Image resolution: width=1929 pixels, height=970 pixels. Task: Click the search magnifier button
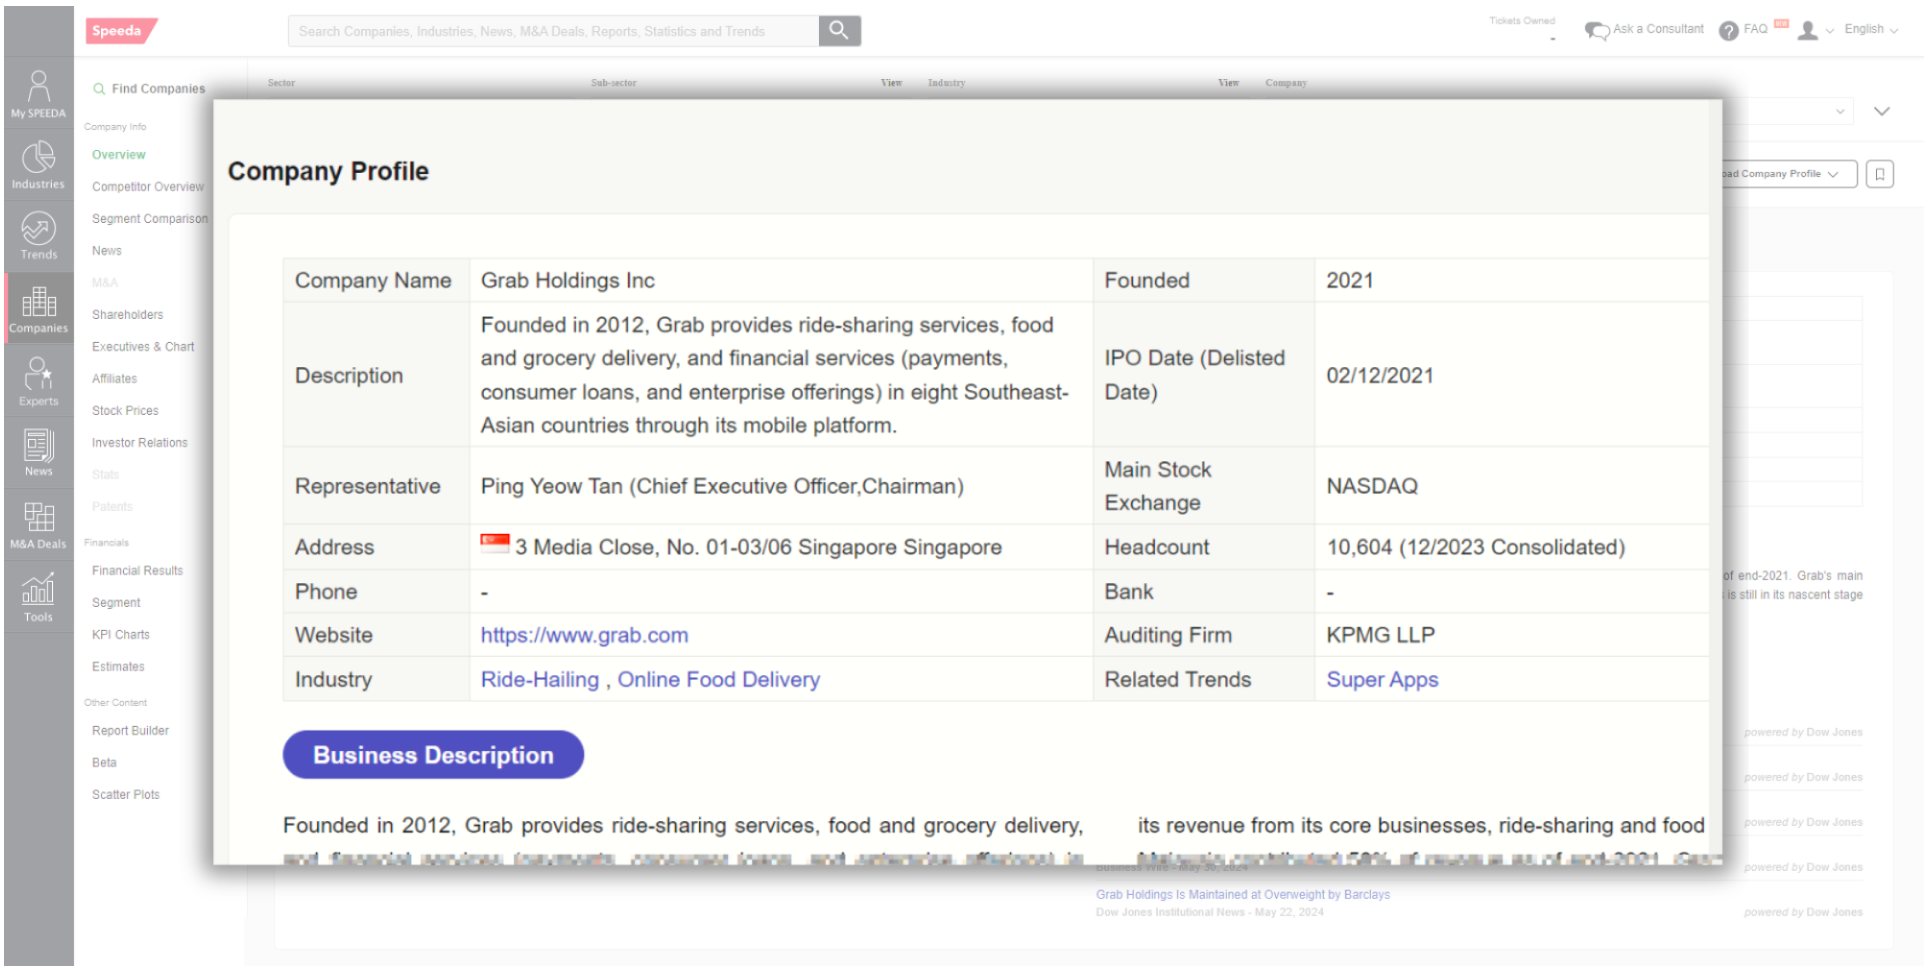pyautogui.click(x=839, y=31)
